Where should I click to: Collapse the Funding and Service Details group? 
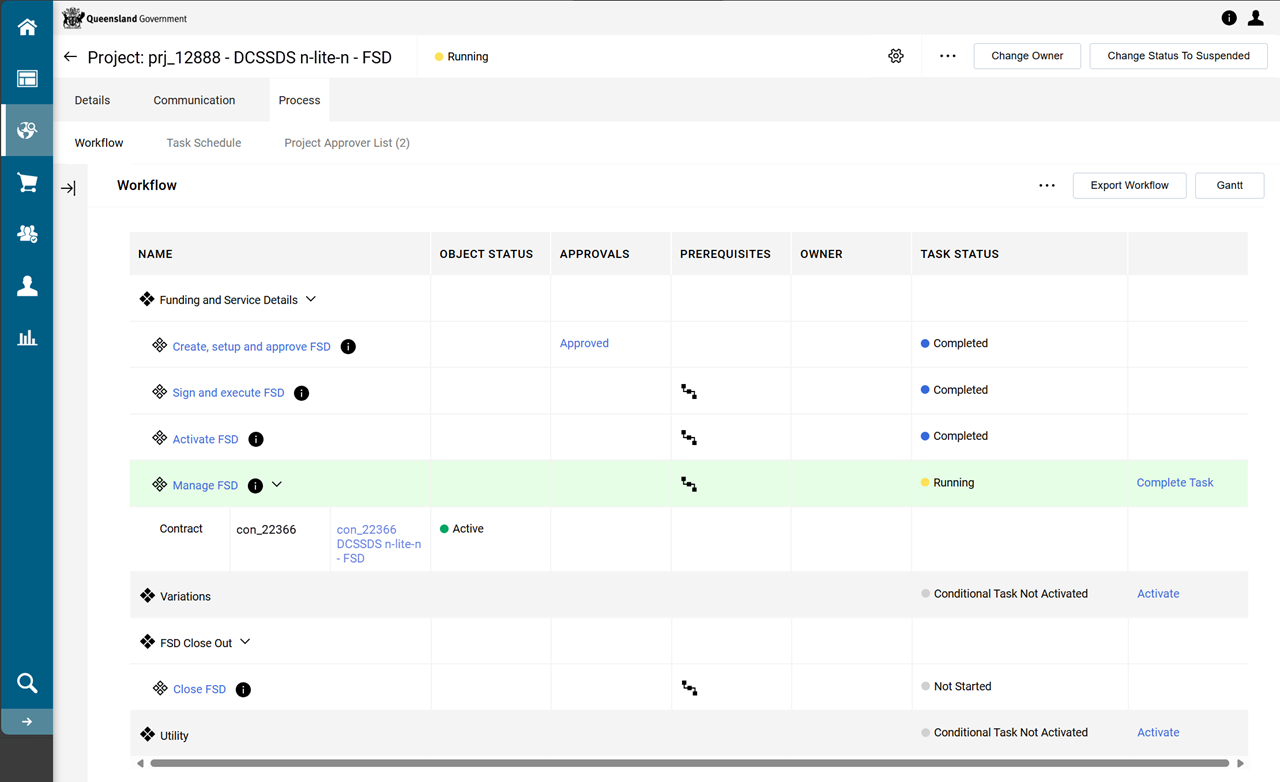pyautogui.click(x=310, y=299)
